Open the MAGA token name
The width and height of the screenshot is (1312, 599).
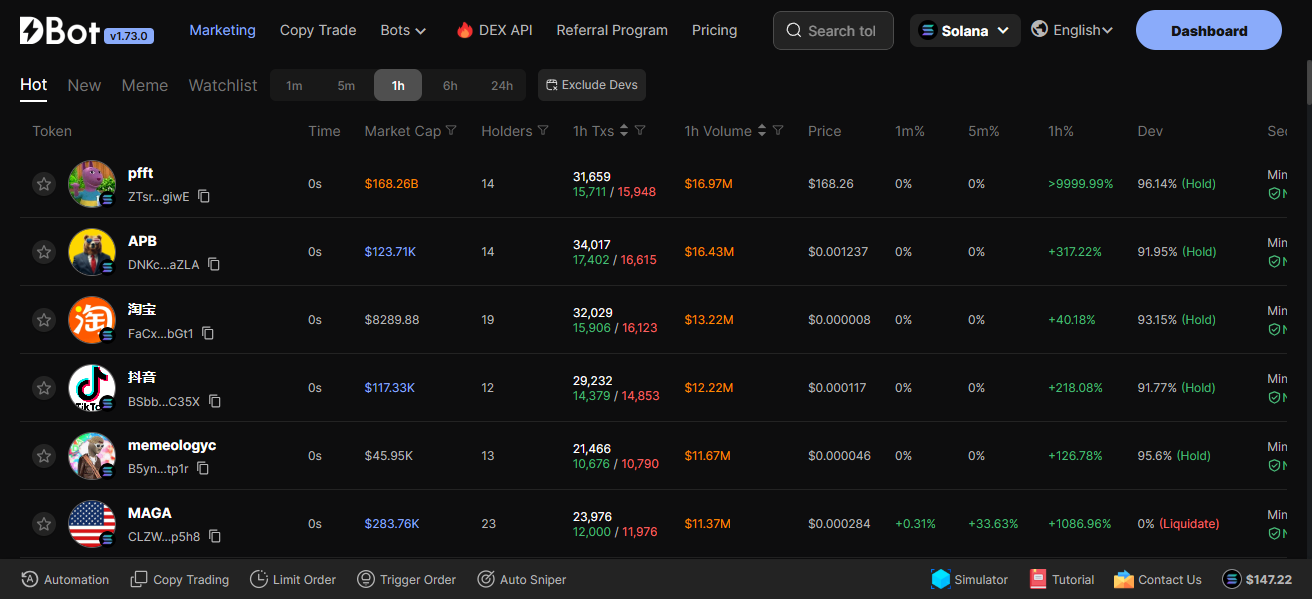point(150,513)
